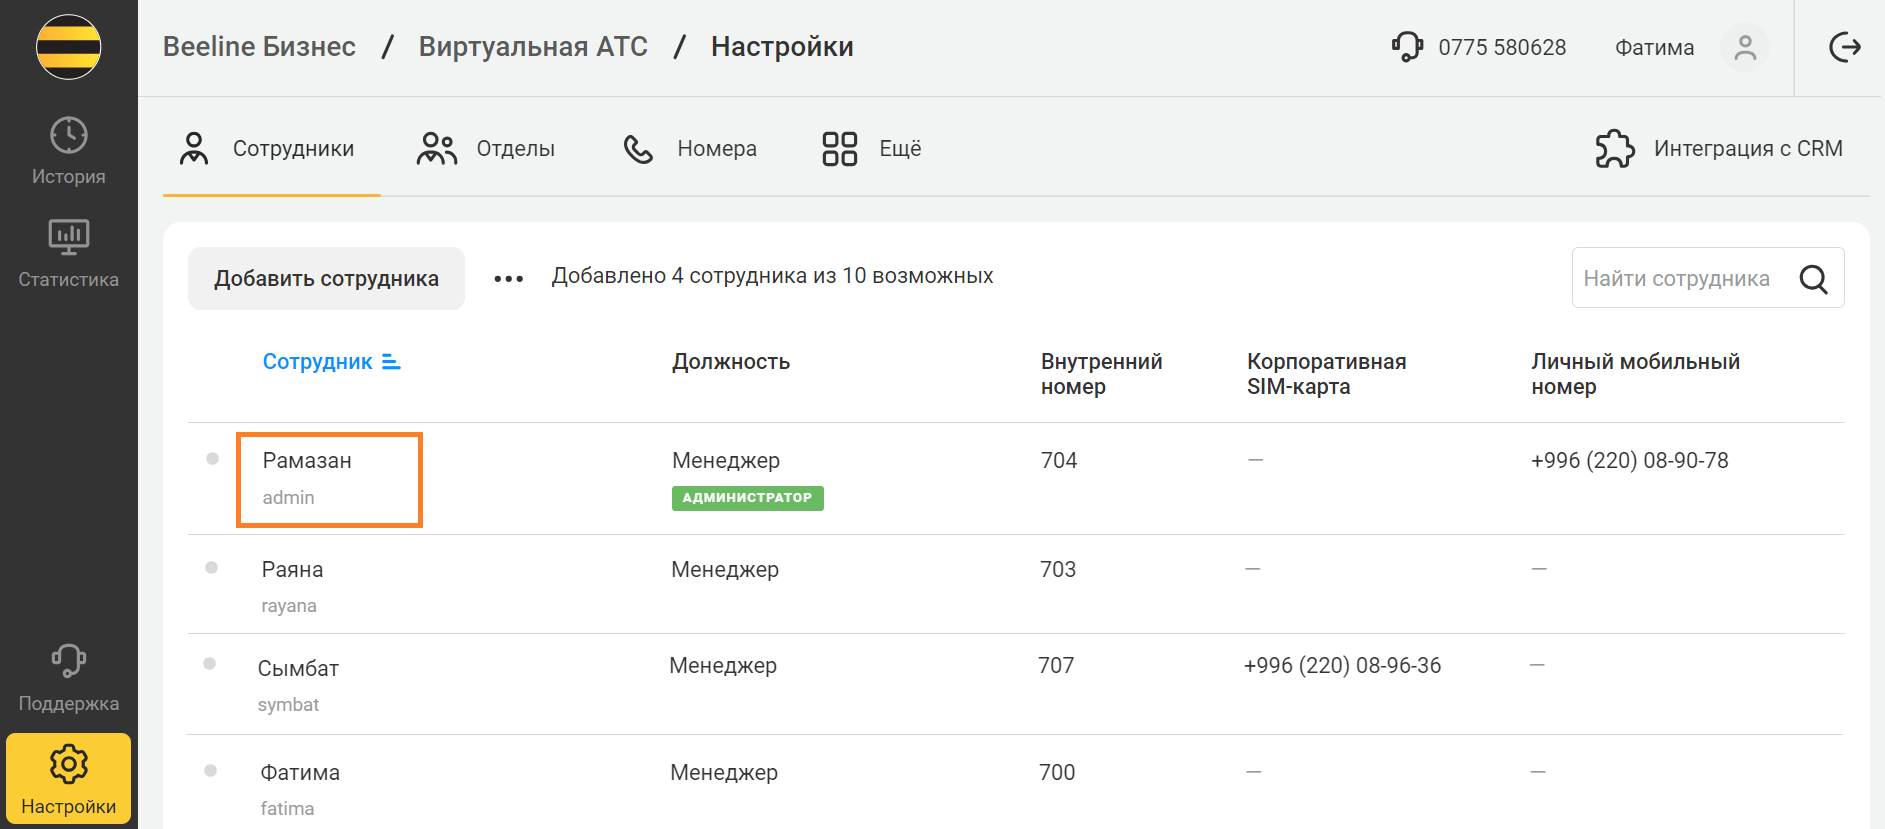Click the headset icon beside 0775 580628

pyautogui.click(x=1407, y=47)
